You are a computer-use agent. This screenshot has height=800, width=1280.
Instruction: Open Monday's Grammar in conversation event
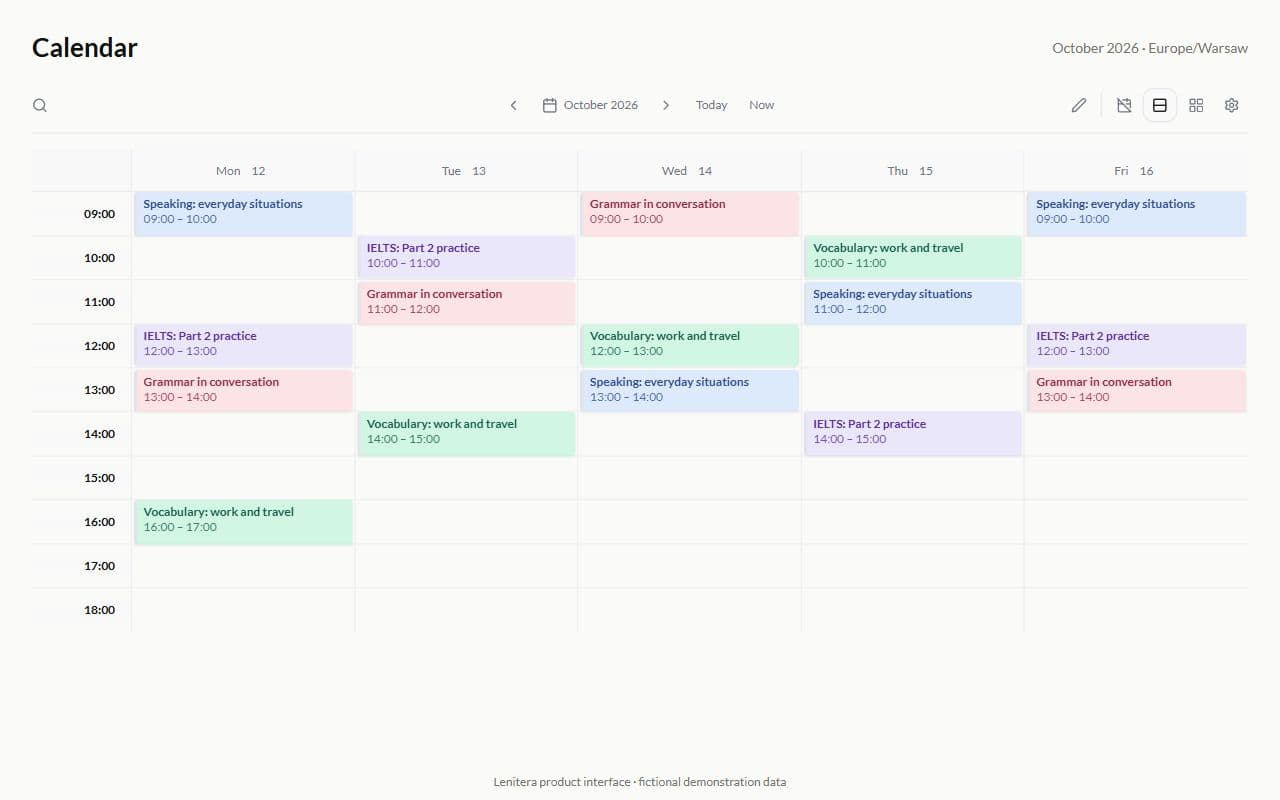click(243, 391)
